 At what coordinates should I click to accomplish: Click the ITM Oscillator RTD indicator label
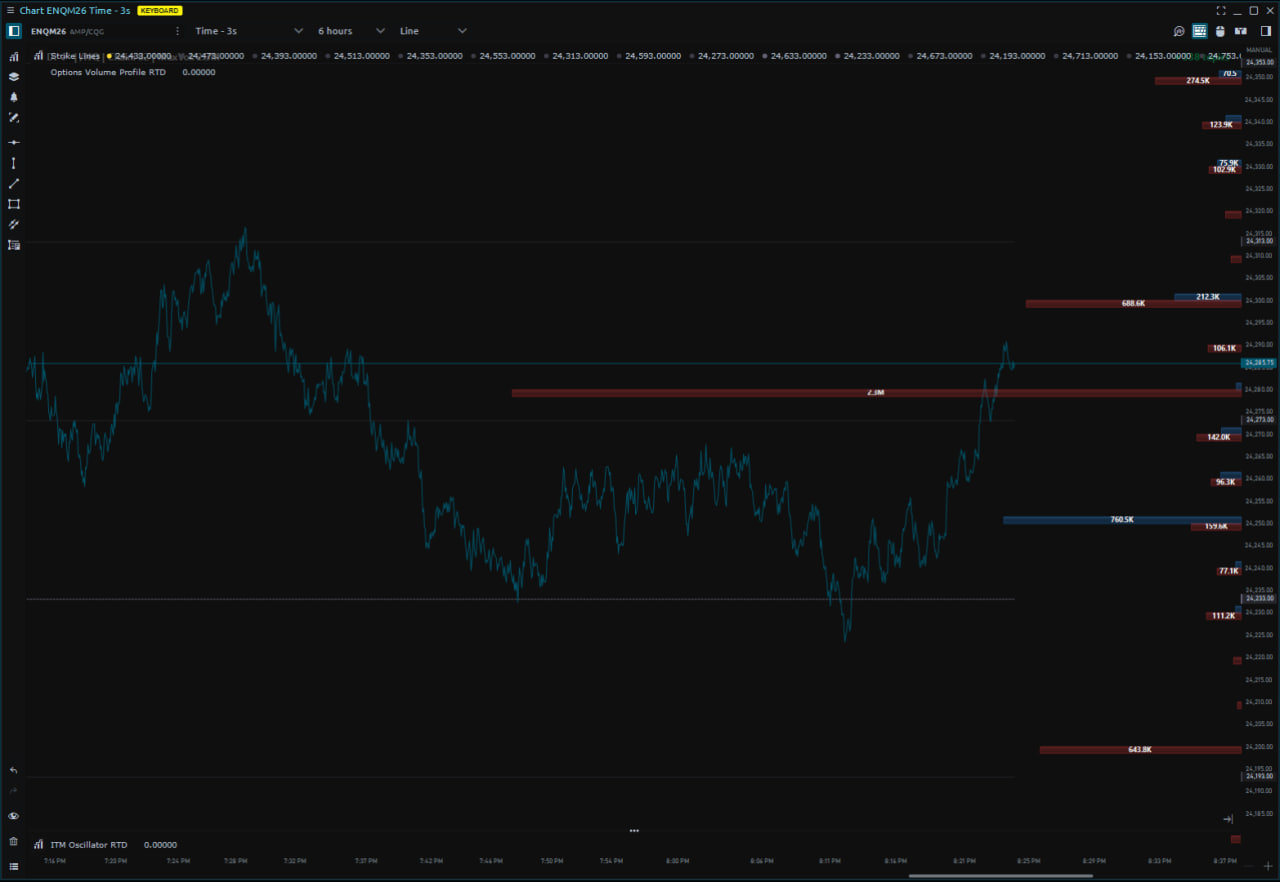coord(89,845)
